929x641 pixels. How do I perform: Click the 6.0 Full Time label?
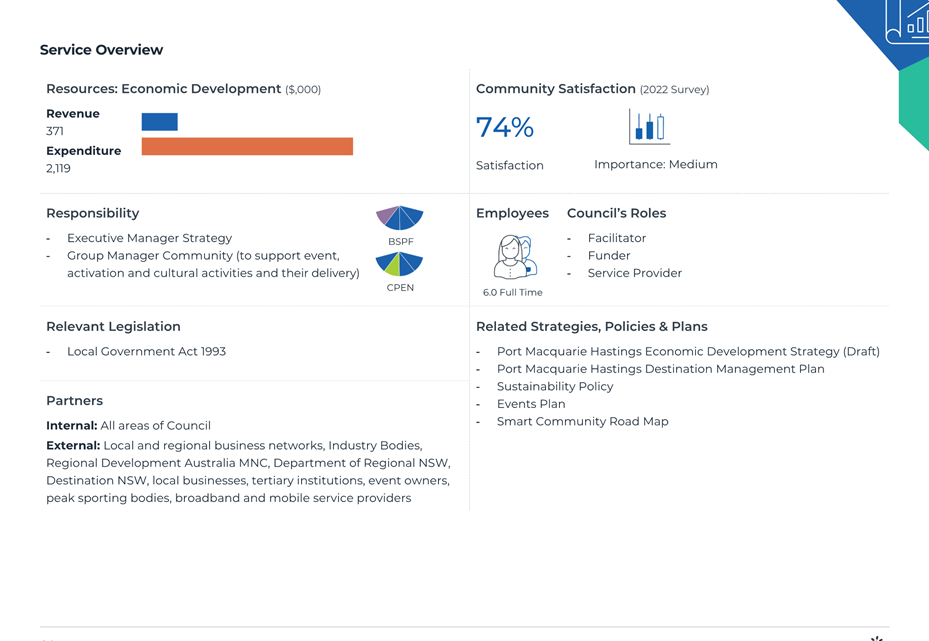(x=512, y=292)
